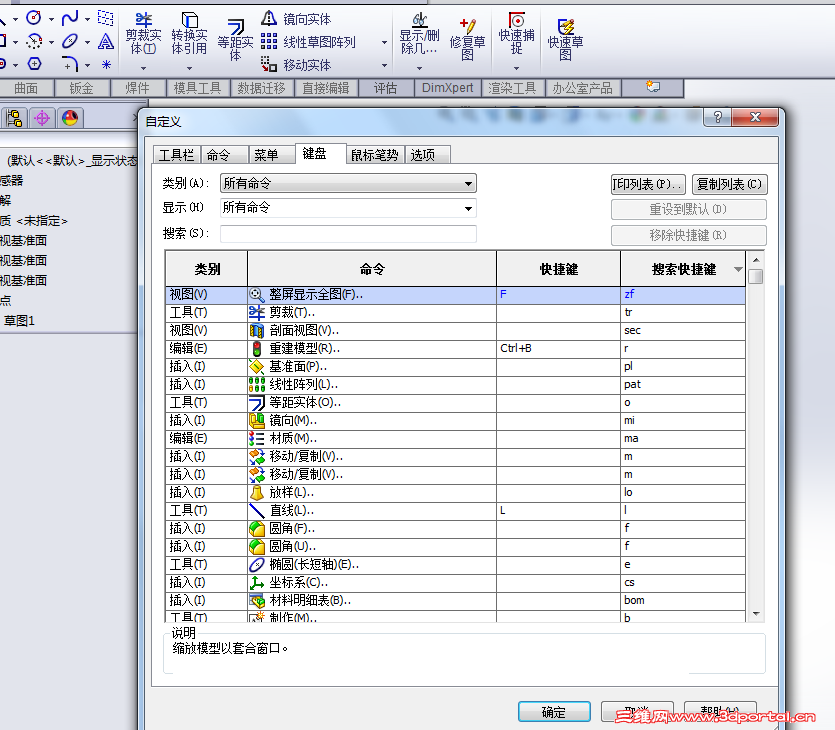Select the 修复草图 tool
The image size is (835, 730).
469,35
